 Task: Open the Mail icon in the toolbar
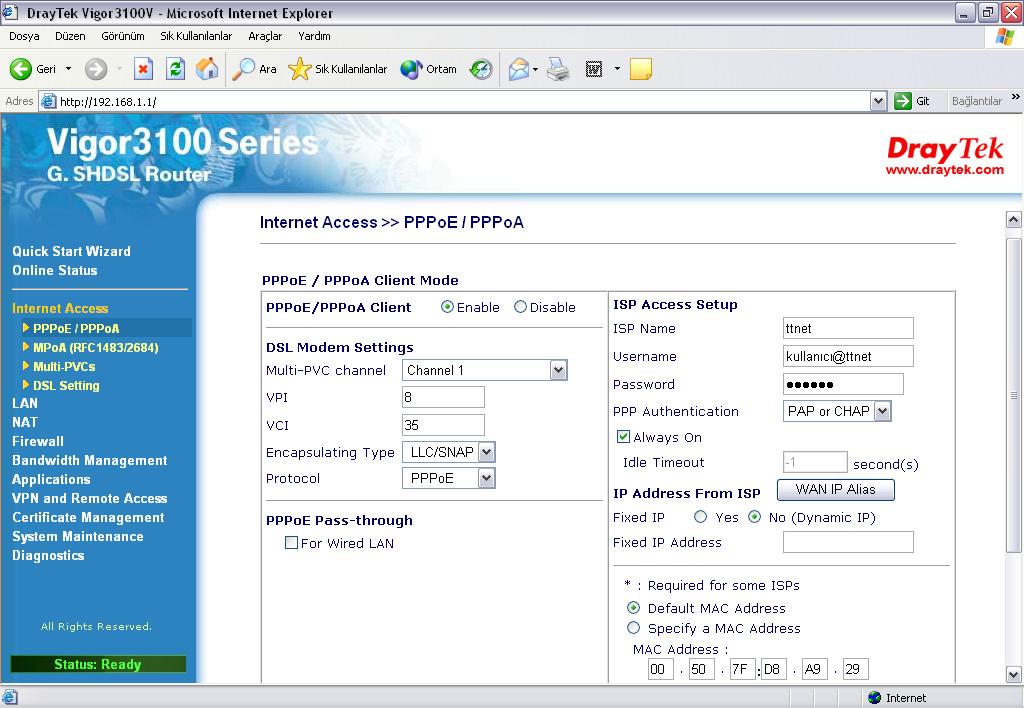tap(518, 69)
